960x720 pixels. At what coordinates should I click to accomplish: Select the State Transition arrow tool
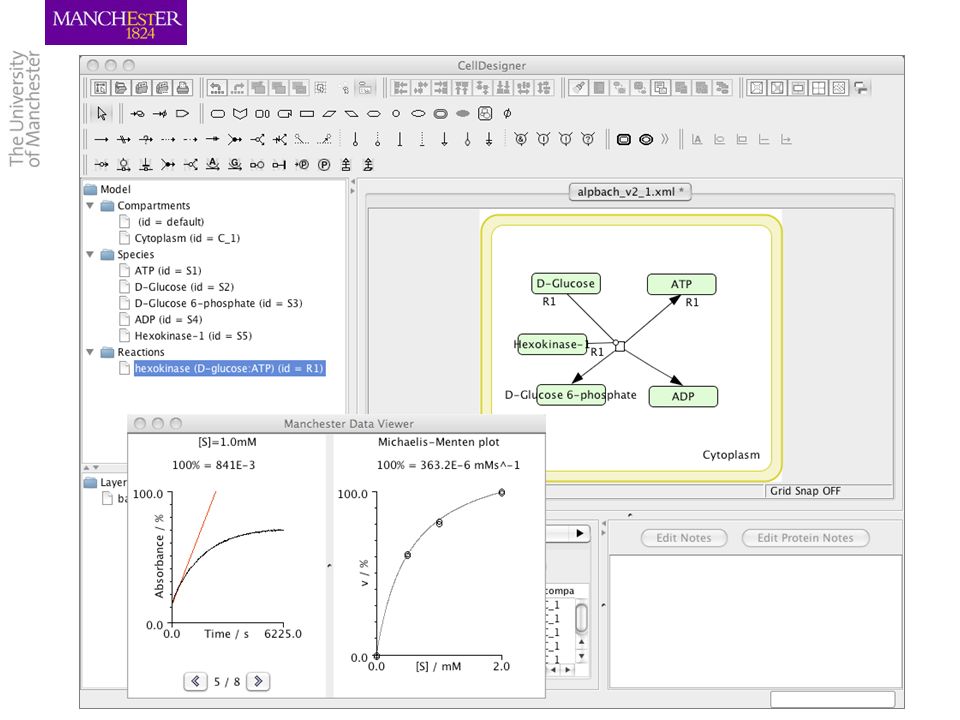[x=101, y=140]
